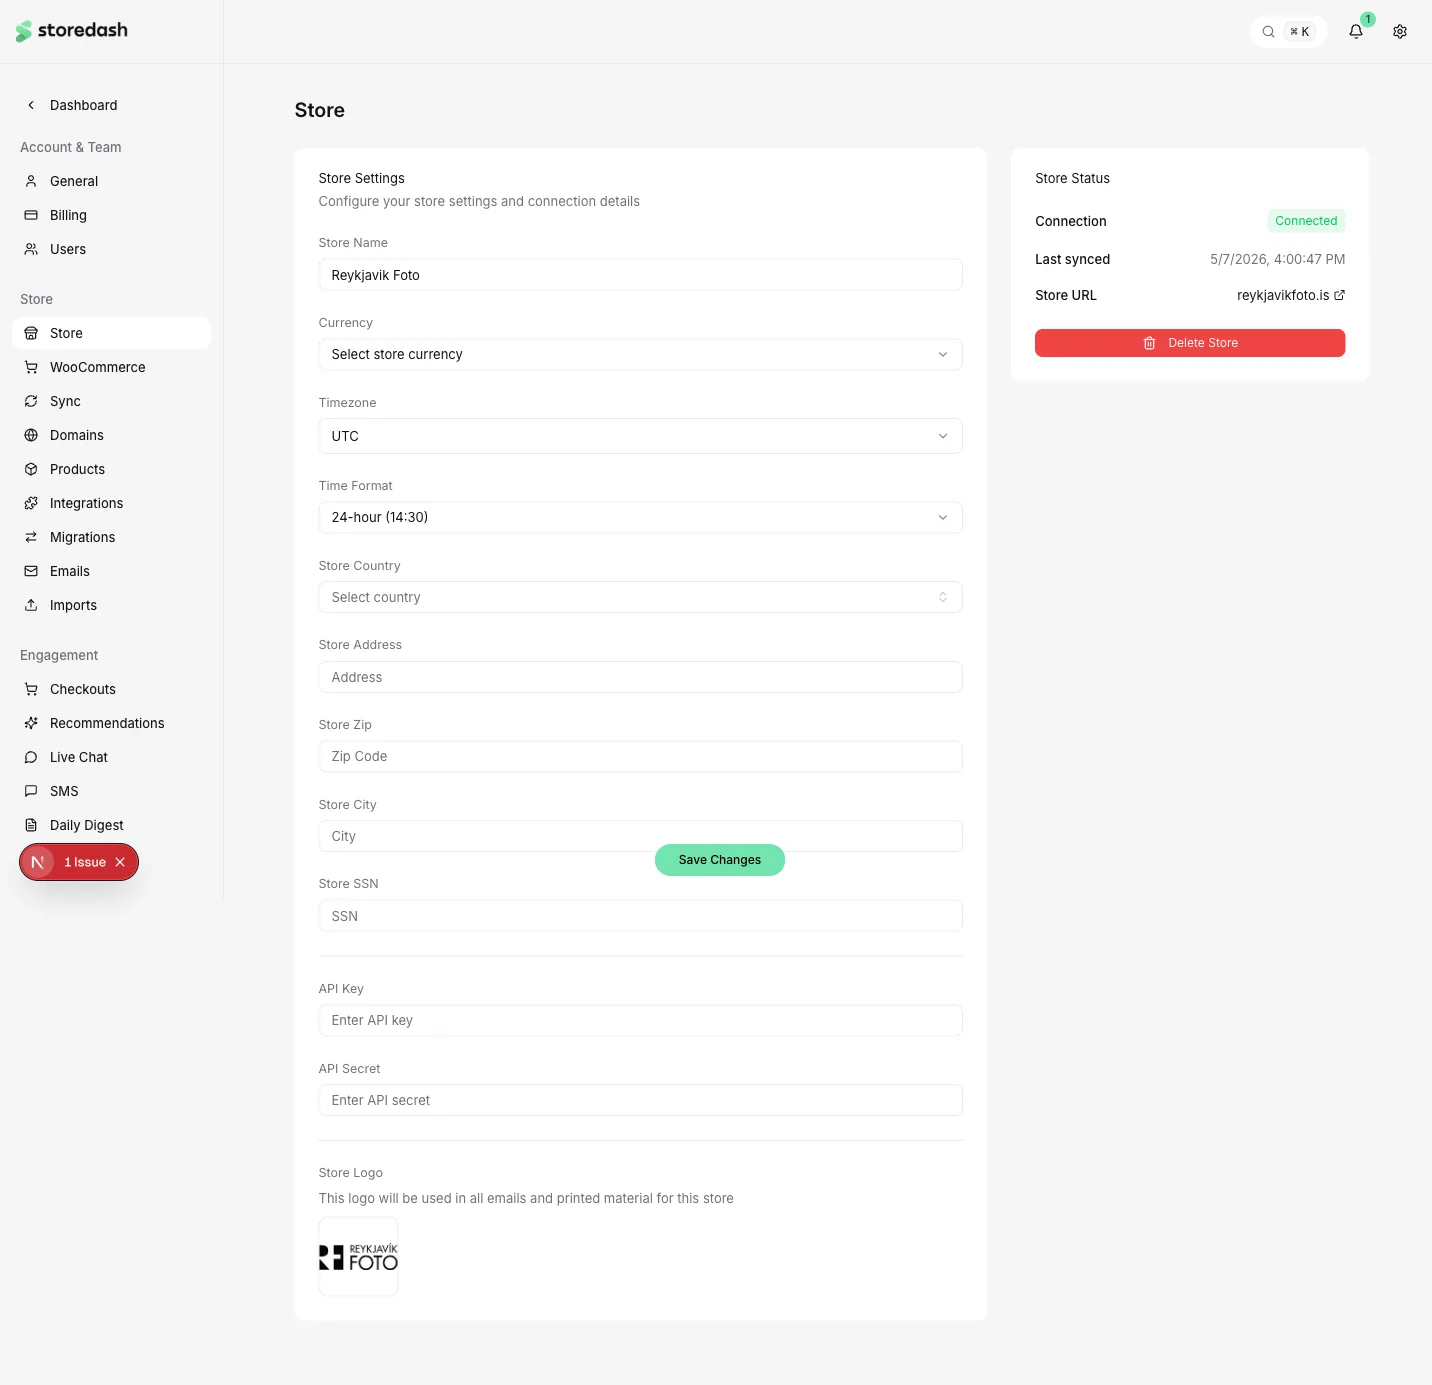The height and width of the screenshot is (1385, 1432).
Task: Click the City input field
Action: [640, 836]
